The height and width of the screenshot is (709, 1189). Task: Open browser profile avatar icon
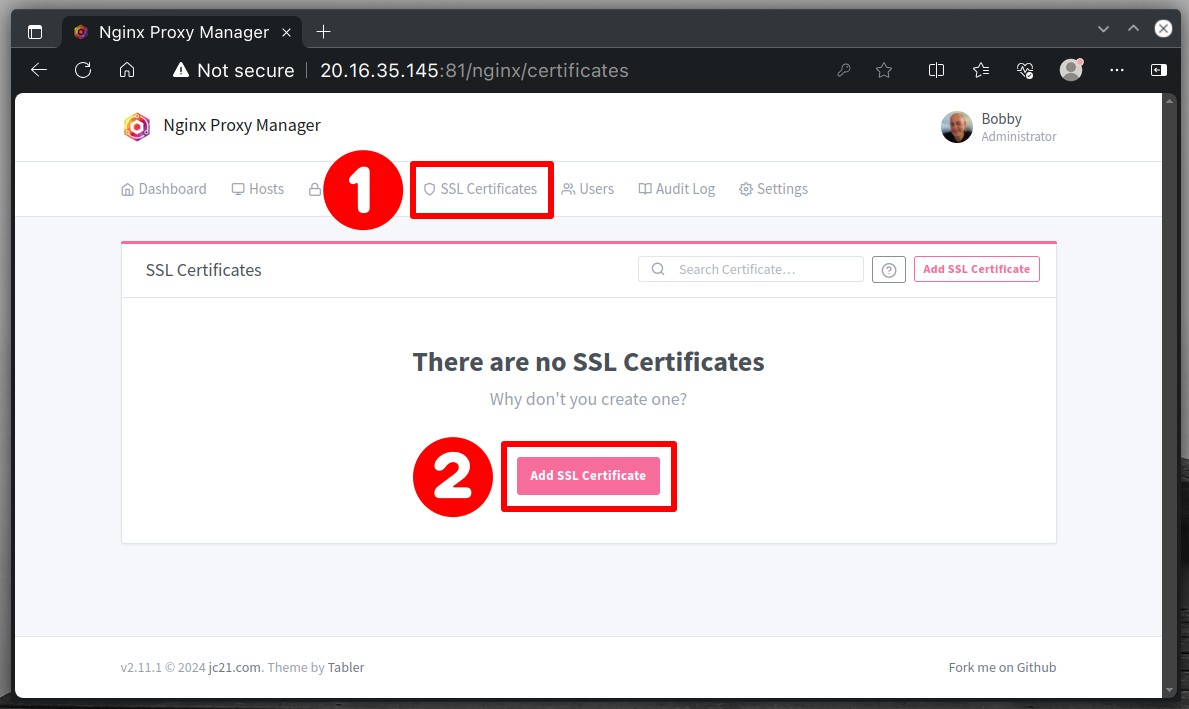1071,70
